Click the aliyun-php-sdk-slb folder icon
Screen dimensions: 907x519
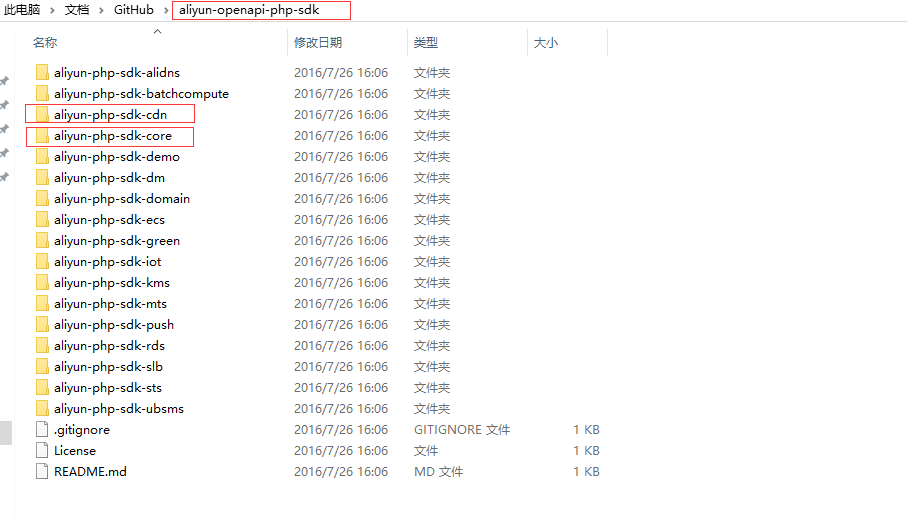point(42,366)
